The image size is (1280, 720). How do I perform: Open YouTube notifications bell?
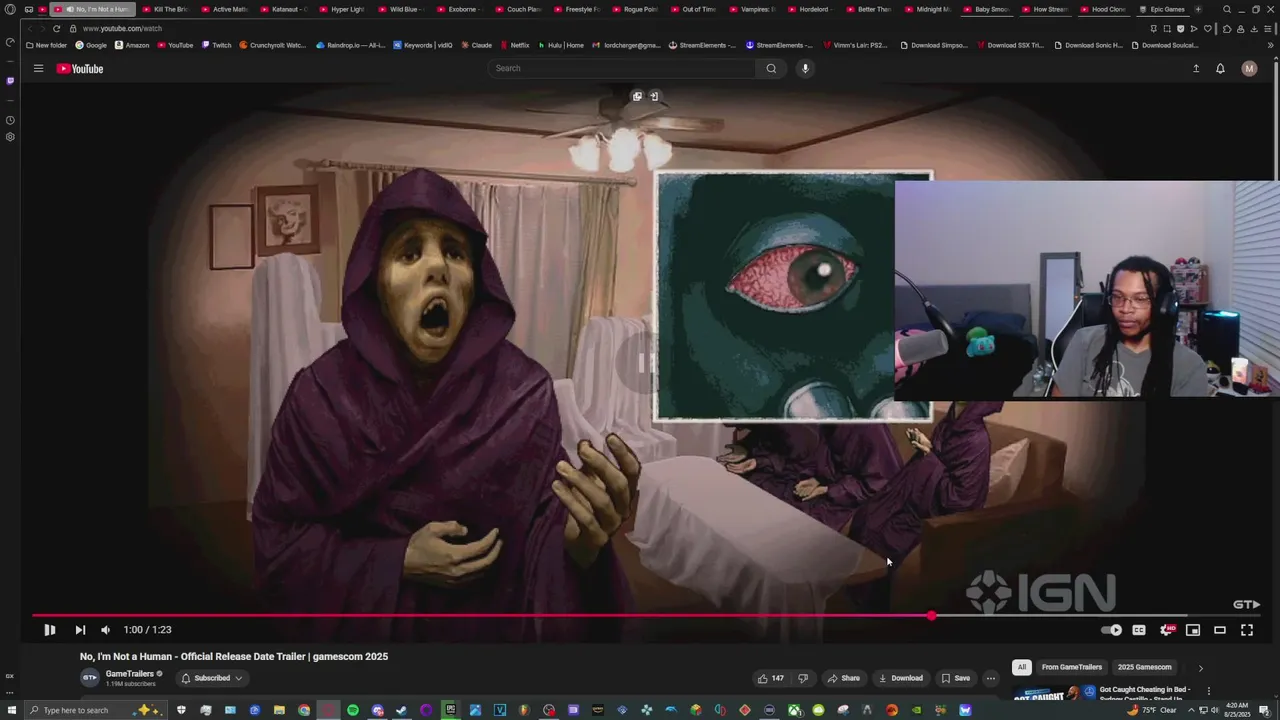[x=1220, y=68]
